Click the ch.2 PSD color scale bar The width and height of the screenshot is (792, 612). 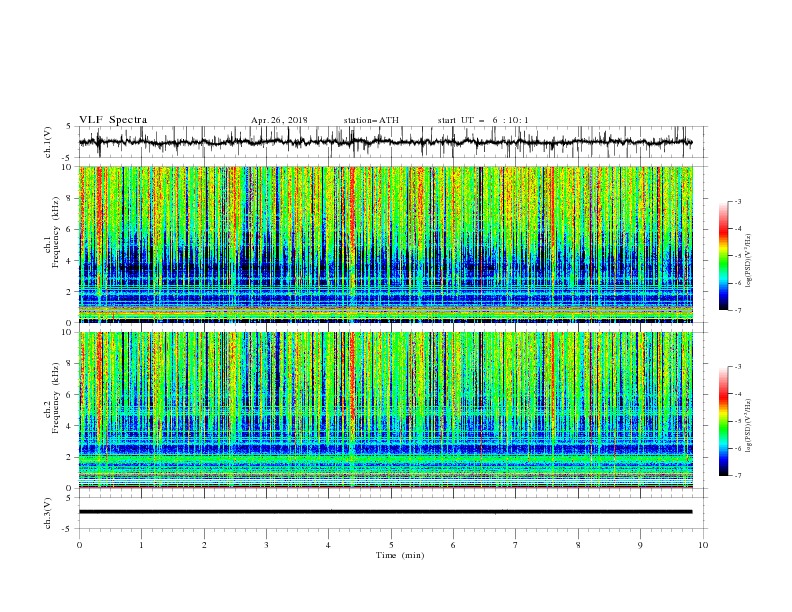point(723,421)
